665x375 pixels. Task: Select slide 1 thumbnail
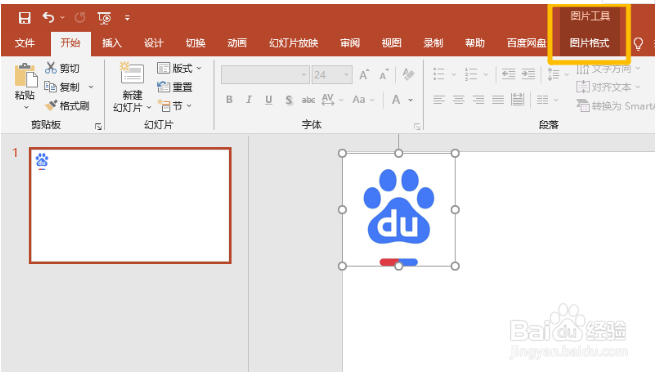click(130, 206)
